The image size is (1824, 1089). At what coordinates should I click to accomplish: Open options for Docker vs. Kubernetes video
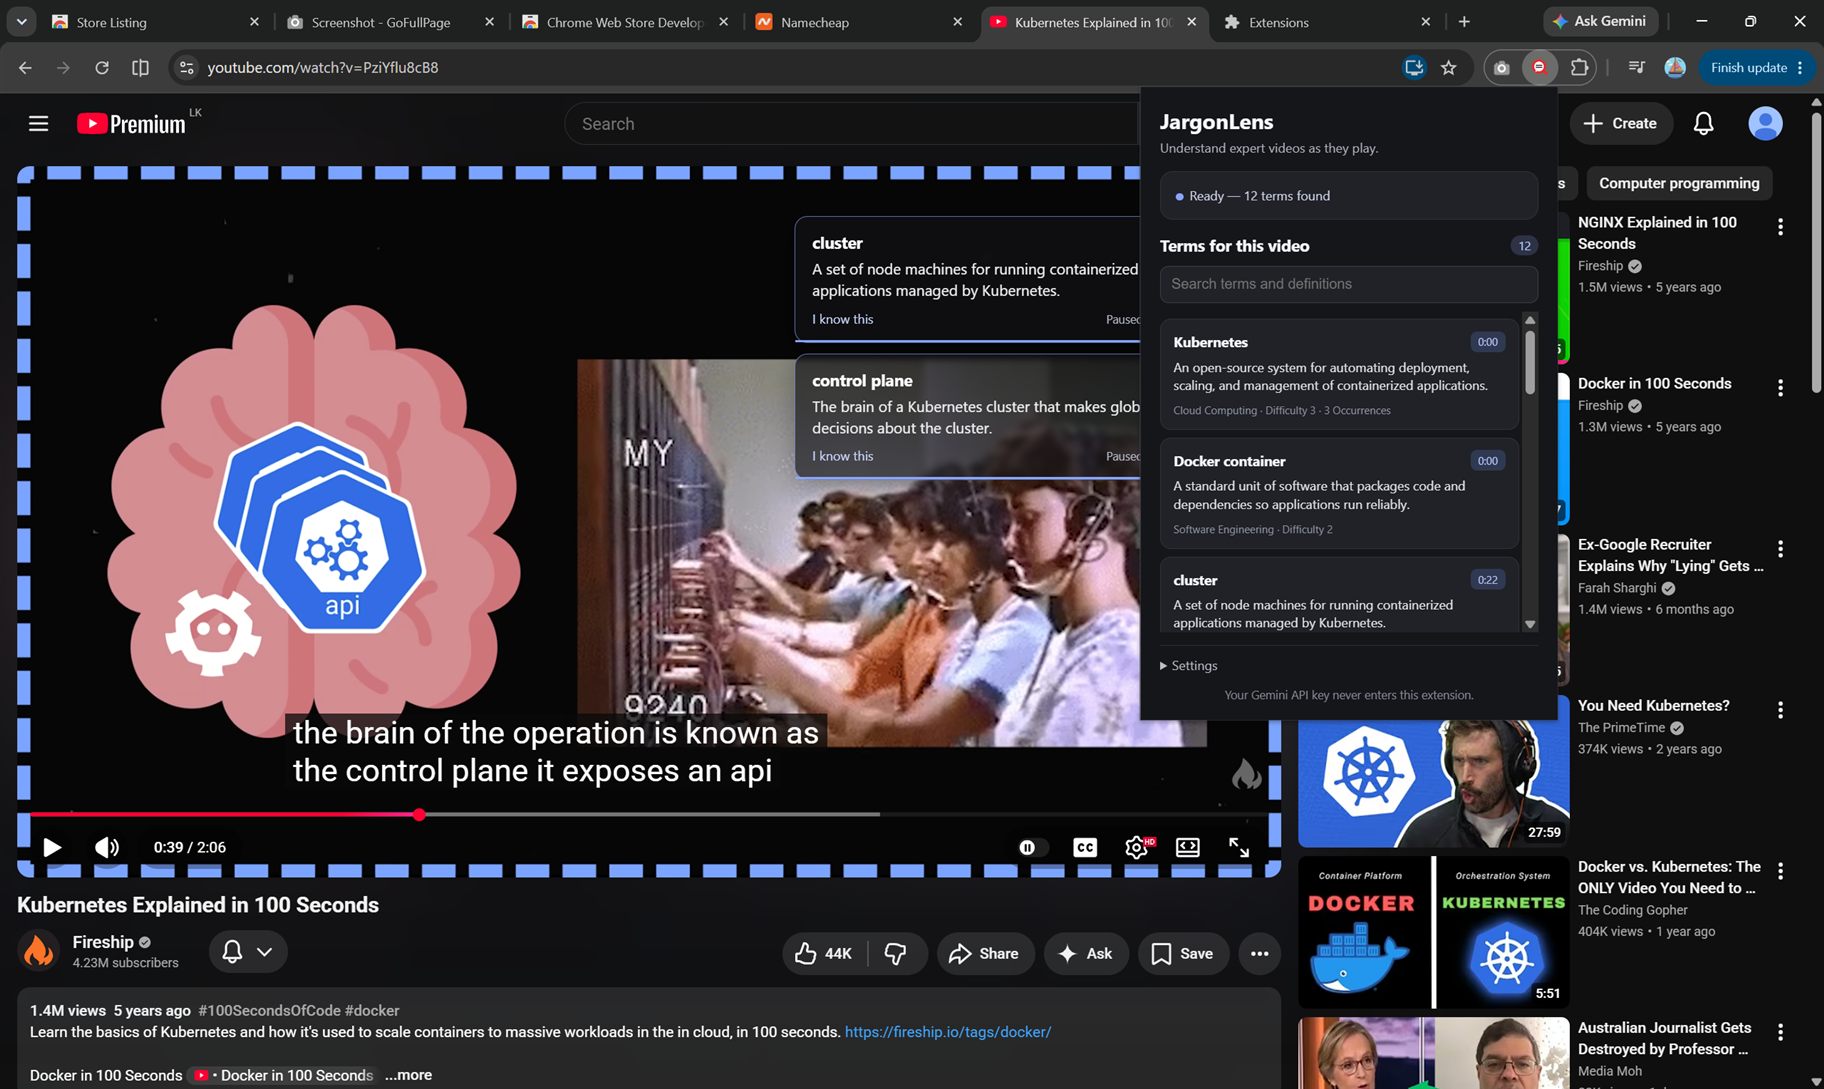pos(1780,871)
